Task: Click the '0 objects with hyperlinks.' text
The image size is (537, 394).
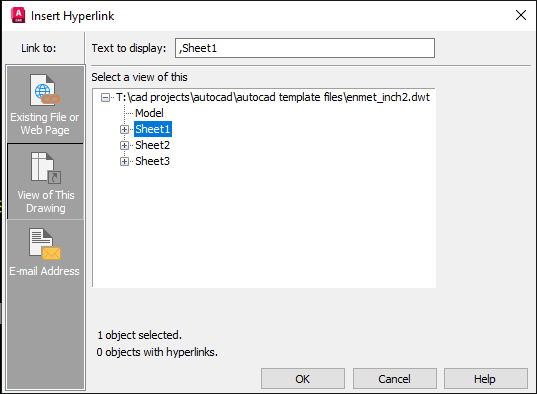Action: pyautogui.click(x=157, y=352)
